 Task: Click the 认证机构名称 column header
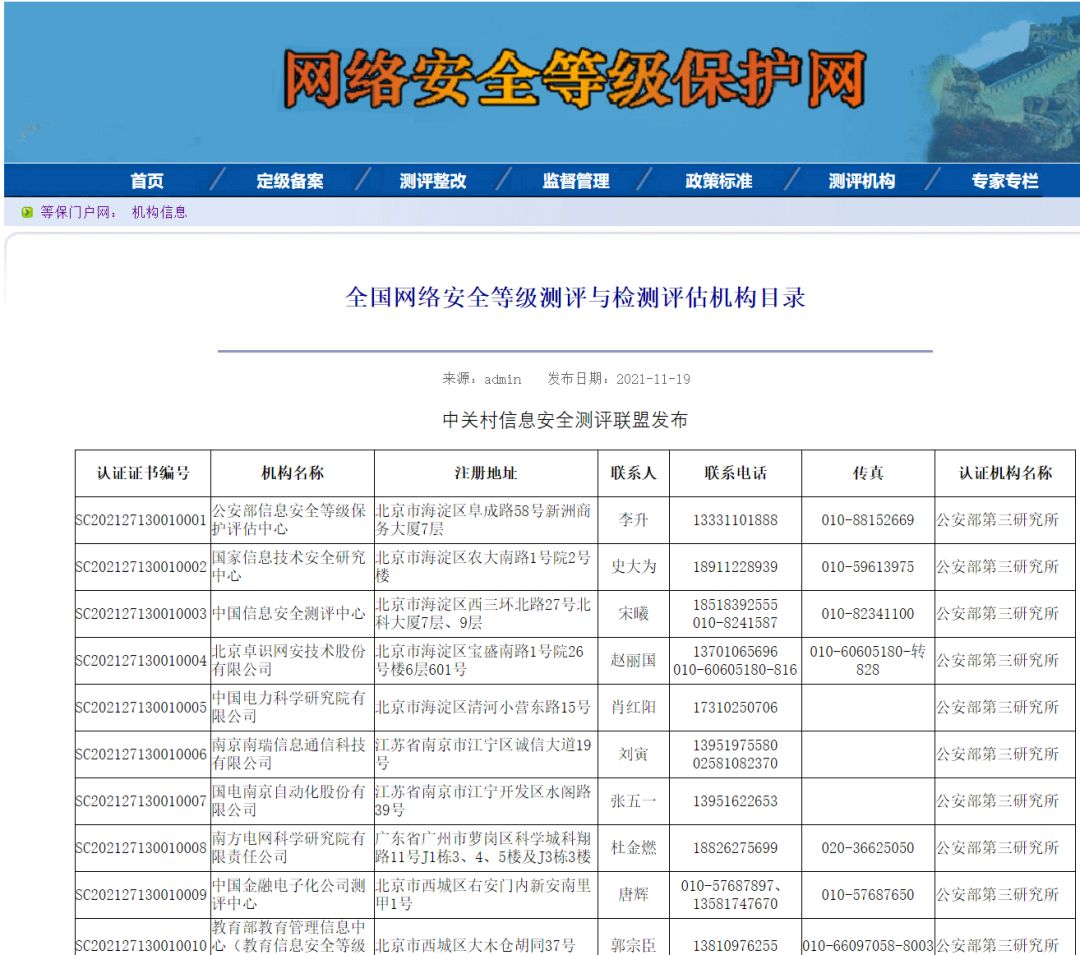pos(1006,473)
